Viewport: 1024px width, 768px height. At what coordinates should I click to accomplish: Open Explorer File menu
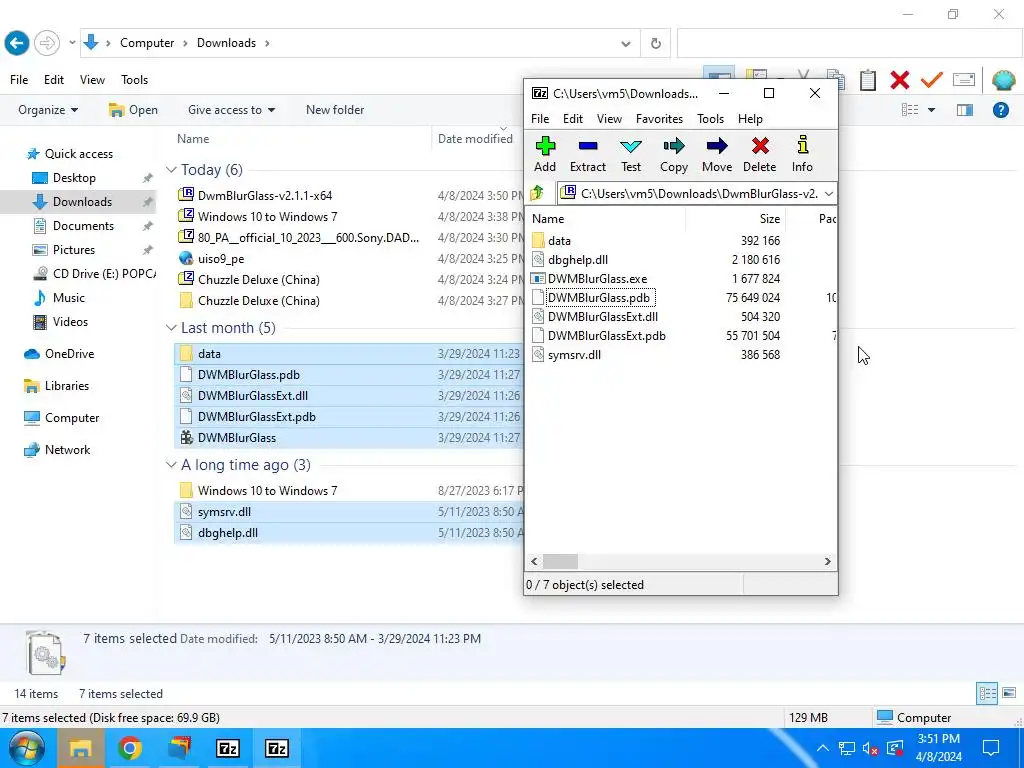[19, 80]
